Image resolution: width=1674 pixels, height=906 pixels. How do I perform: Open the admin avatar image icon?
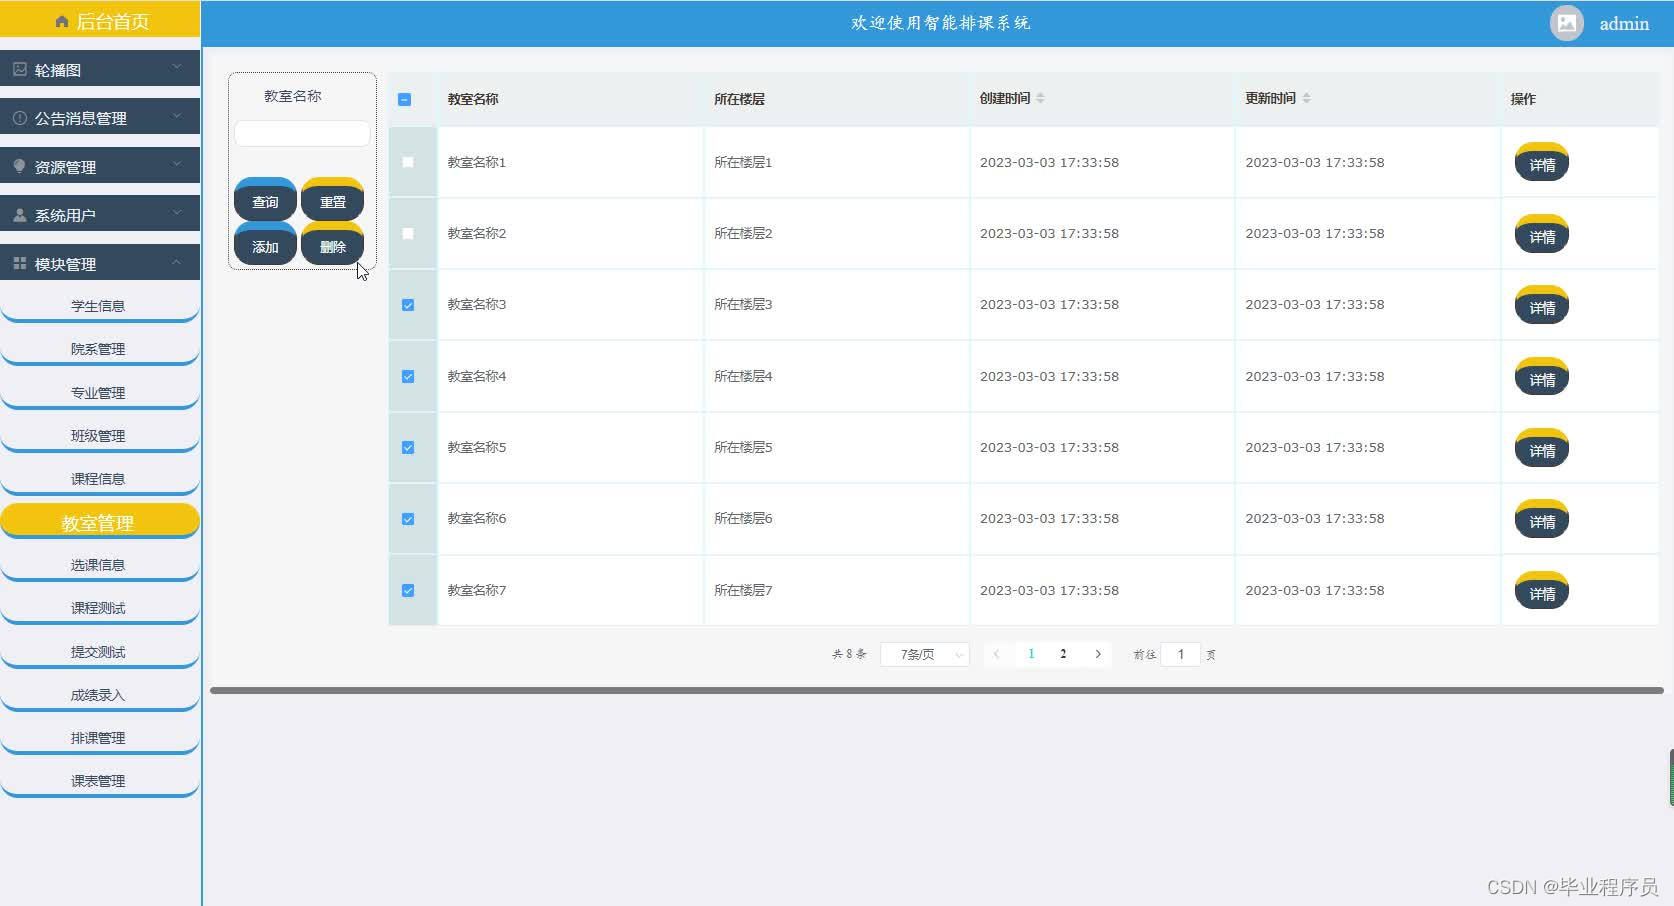pos(1566,22)
